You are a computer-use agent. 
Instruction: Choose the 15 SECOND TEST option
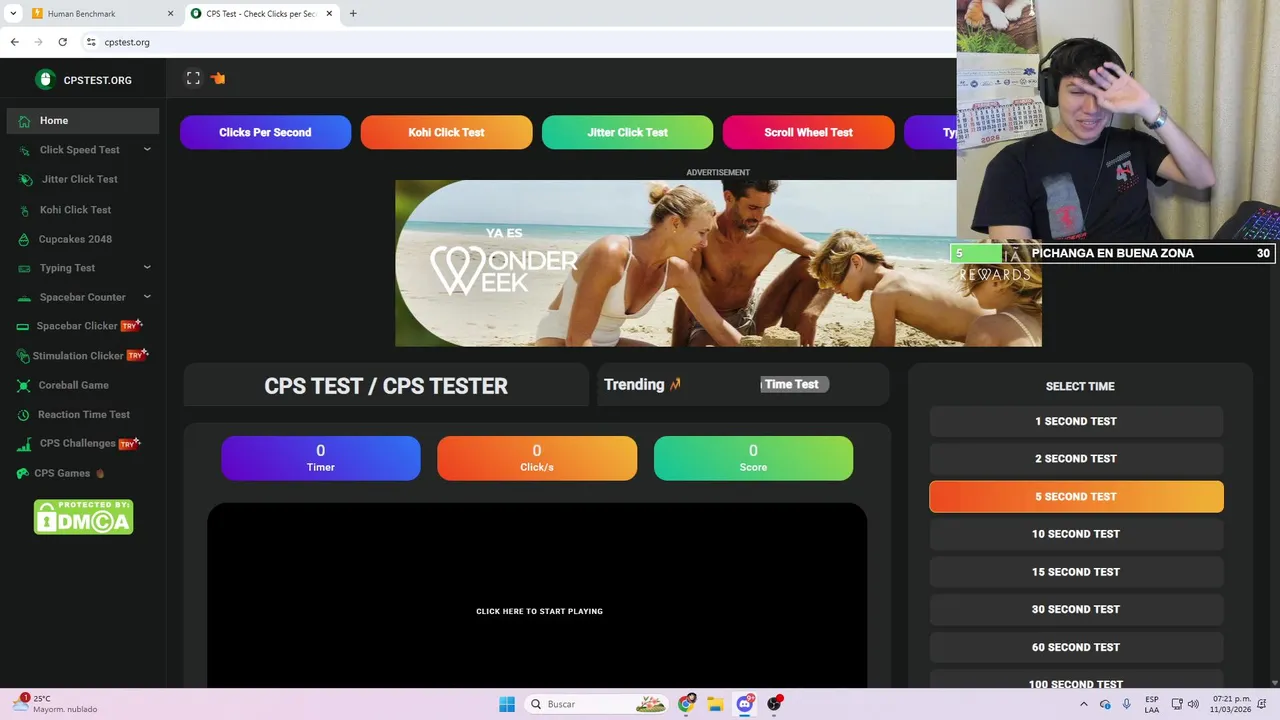tap(1076, 572)
